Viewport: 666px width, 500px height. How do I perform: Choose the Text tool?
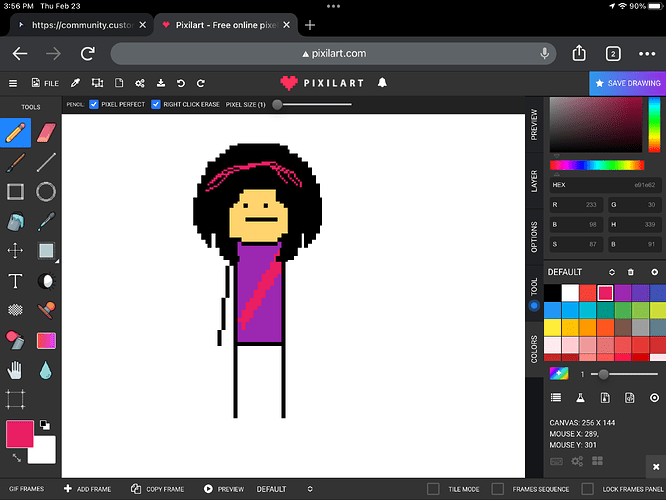tap(15, 280)
